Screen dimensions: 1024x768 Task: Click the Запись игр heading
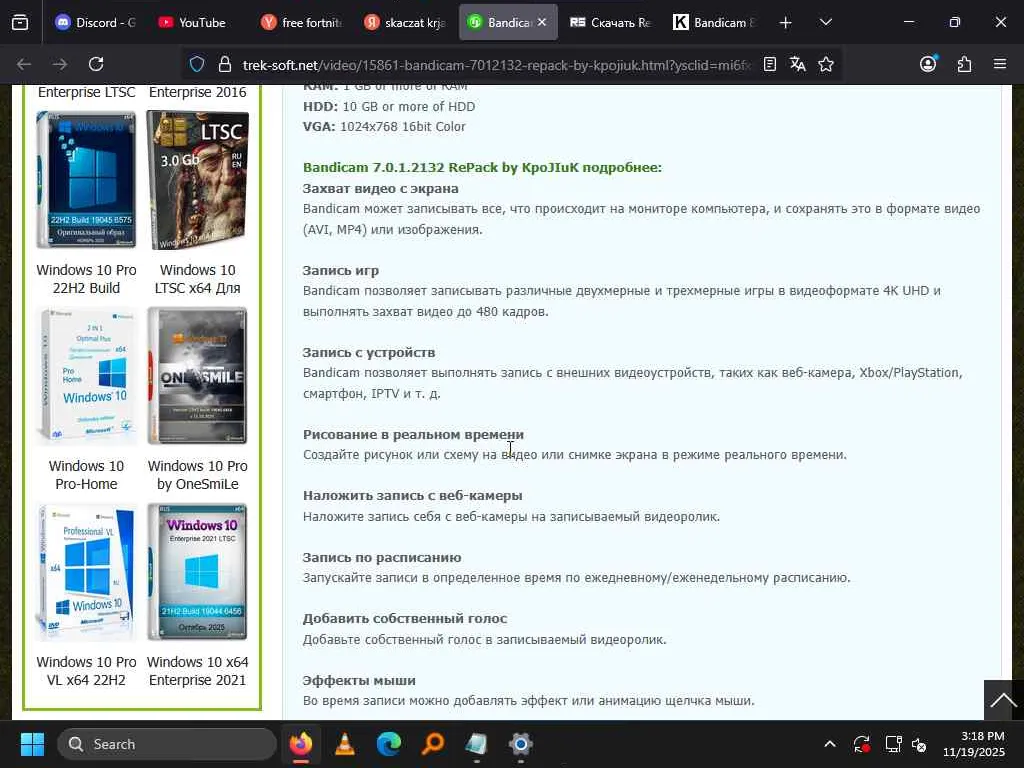pyautogui.click(x=340, y=270)
